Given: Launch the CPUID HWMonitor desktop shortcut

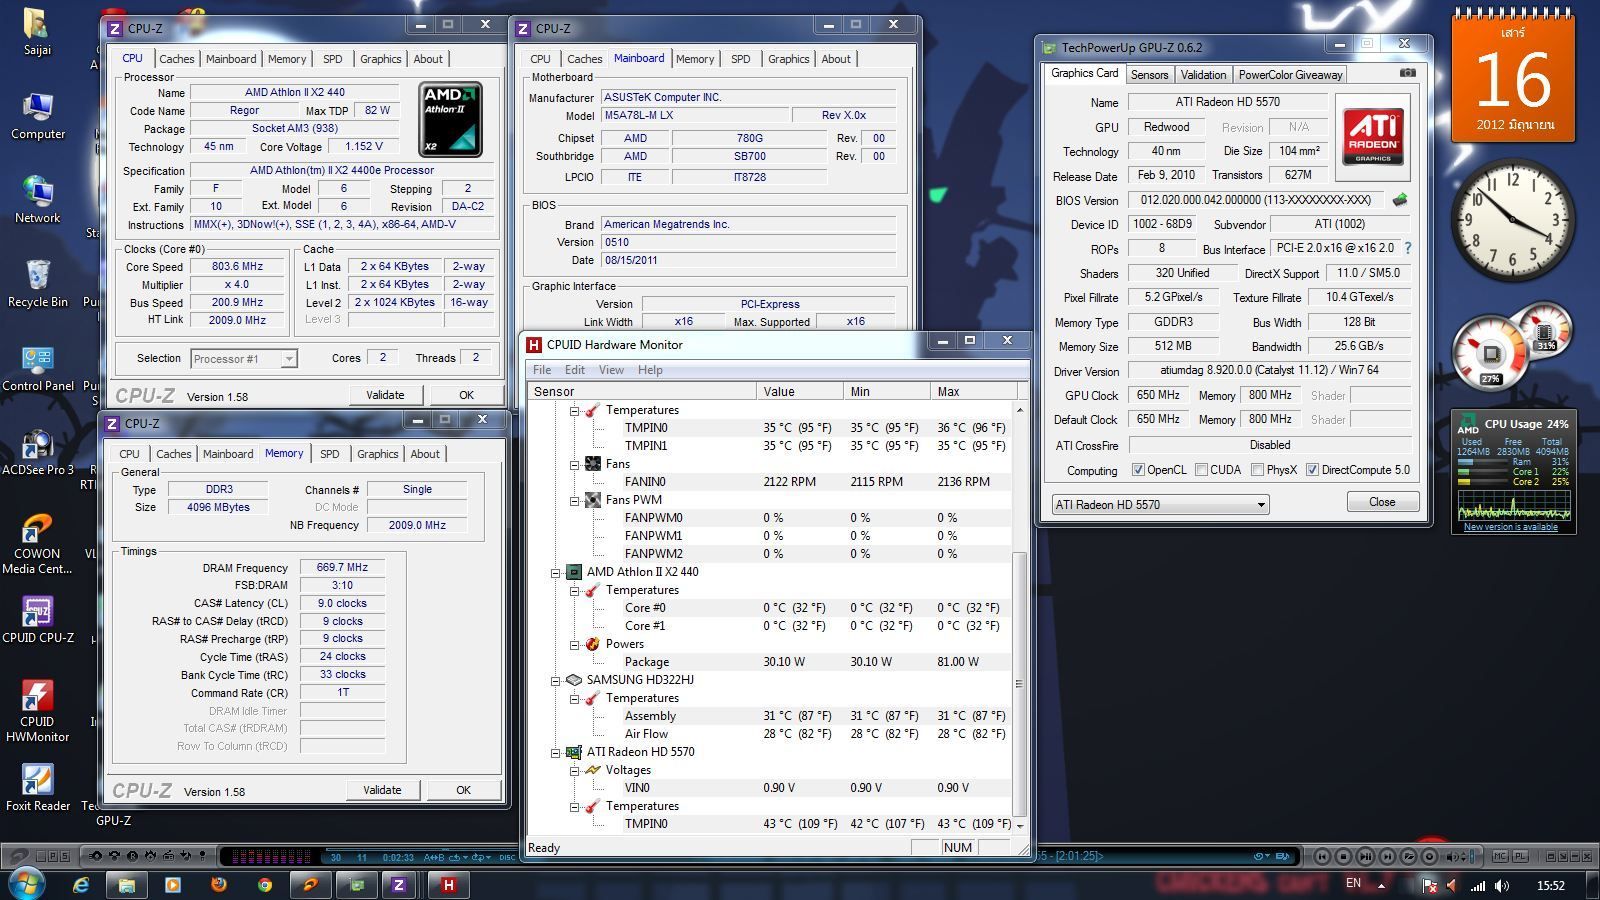Looking at the screenshot, I should tap(37, 711).
